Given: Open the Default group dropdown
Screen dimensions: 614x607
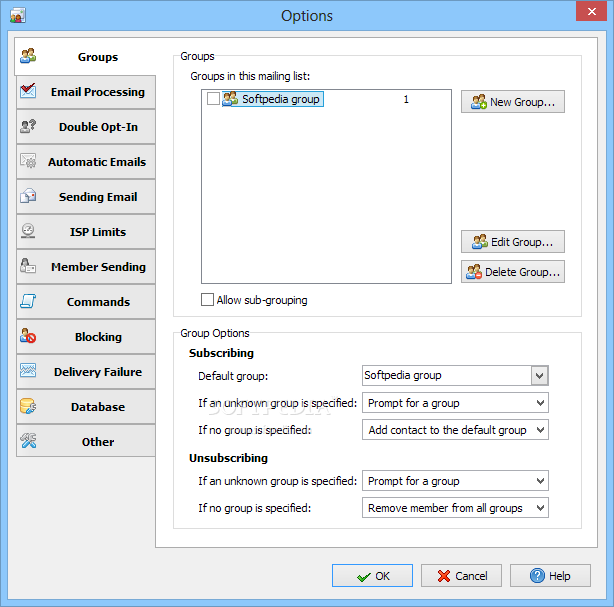Looking at the screenshot, I should tap(540, 376).
